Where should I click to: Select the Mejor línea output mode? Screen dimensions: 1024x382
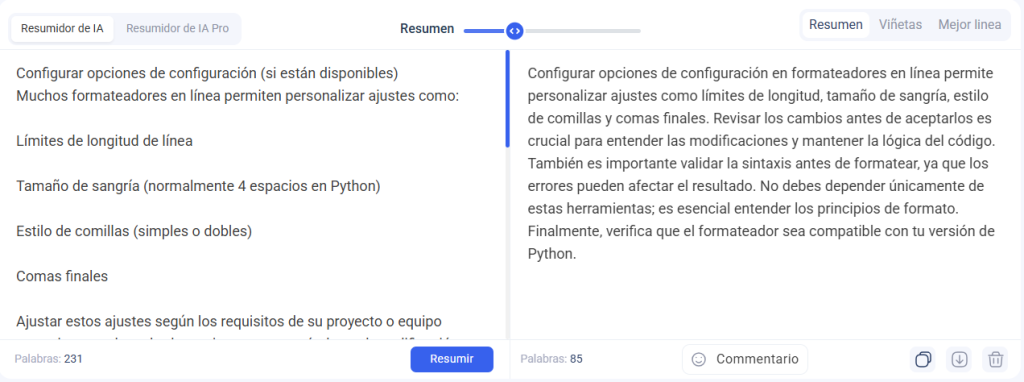969,25
